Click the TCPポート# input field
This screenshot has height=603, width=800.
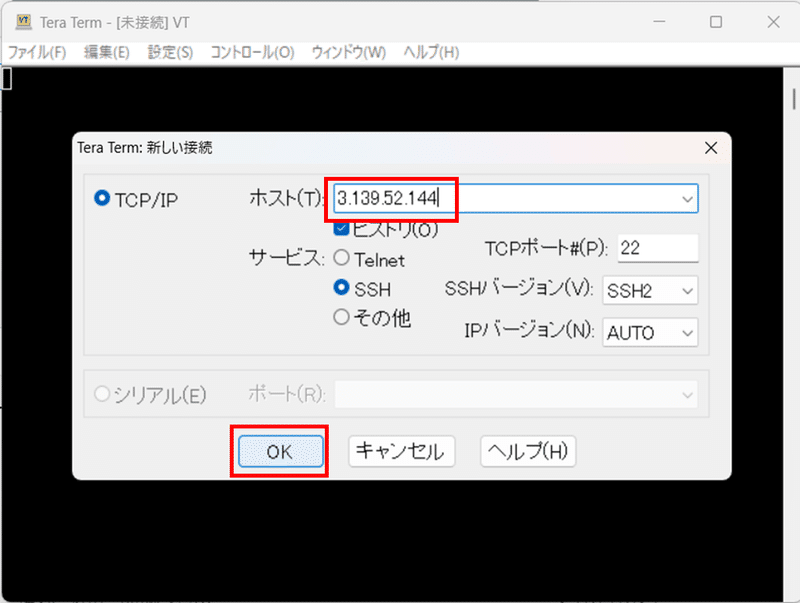pyautogui.click(x=658, y=248)
